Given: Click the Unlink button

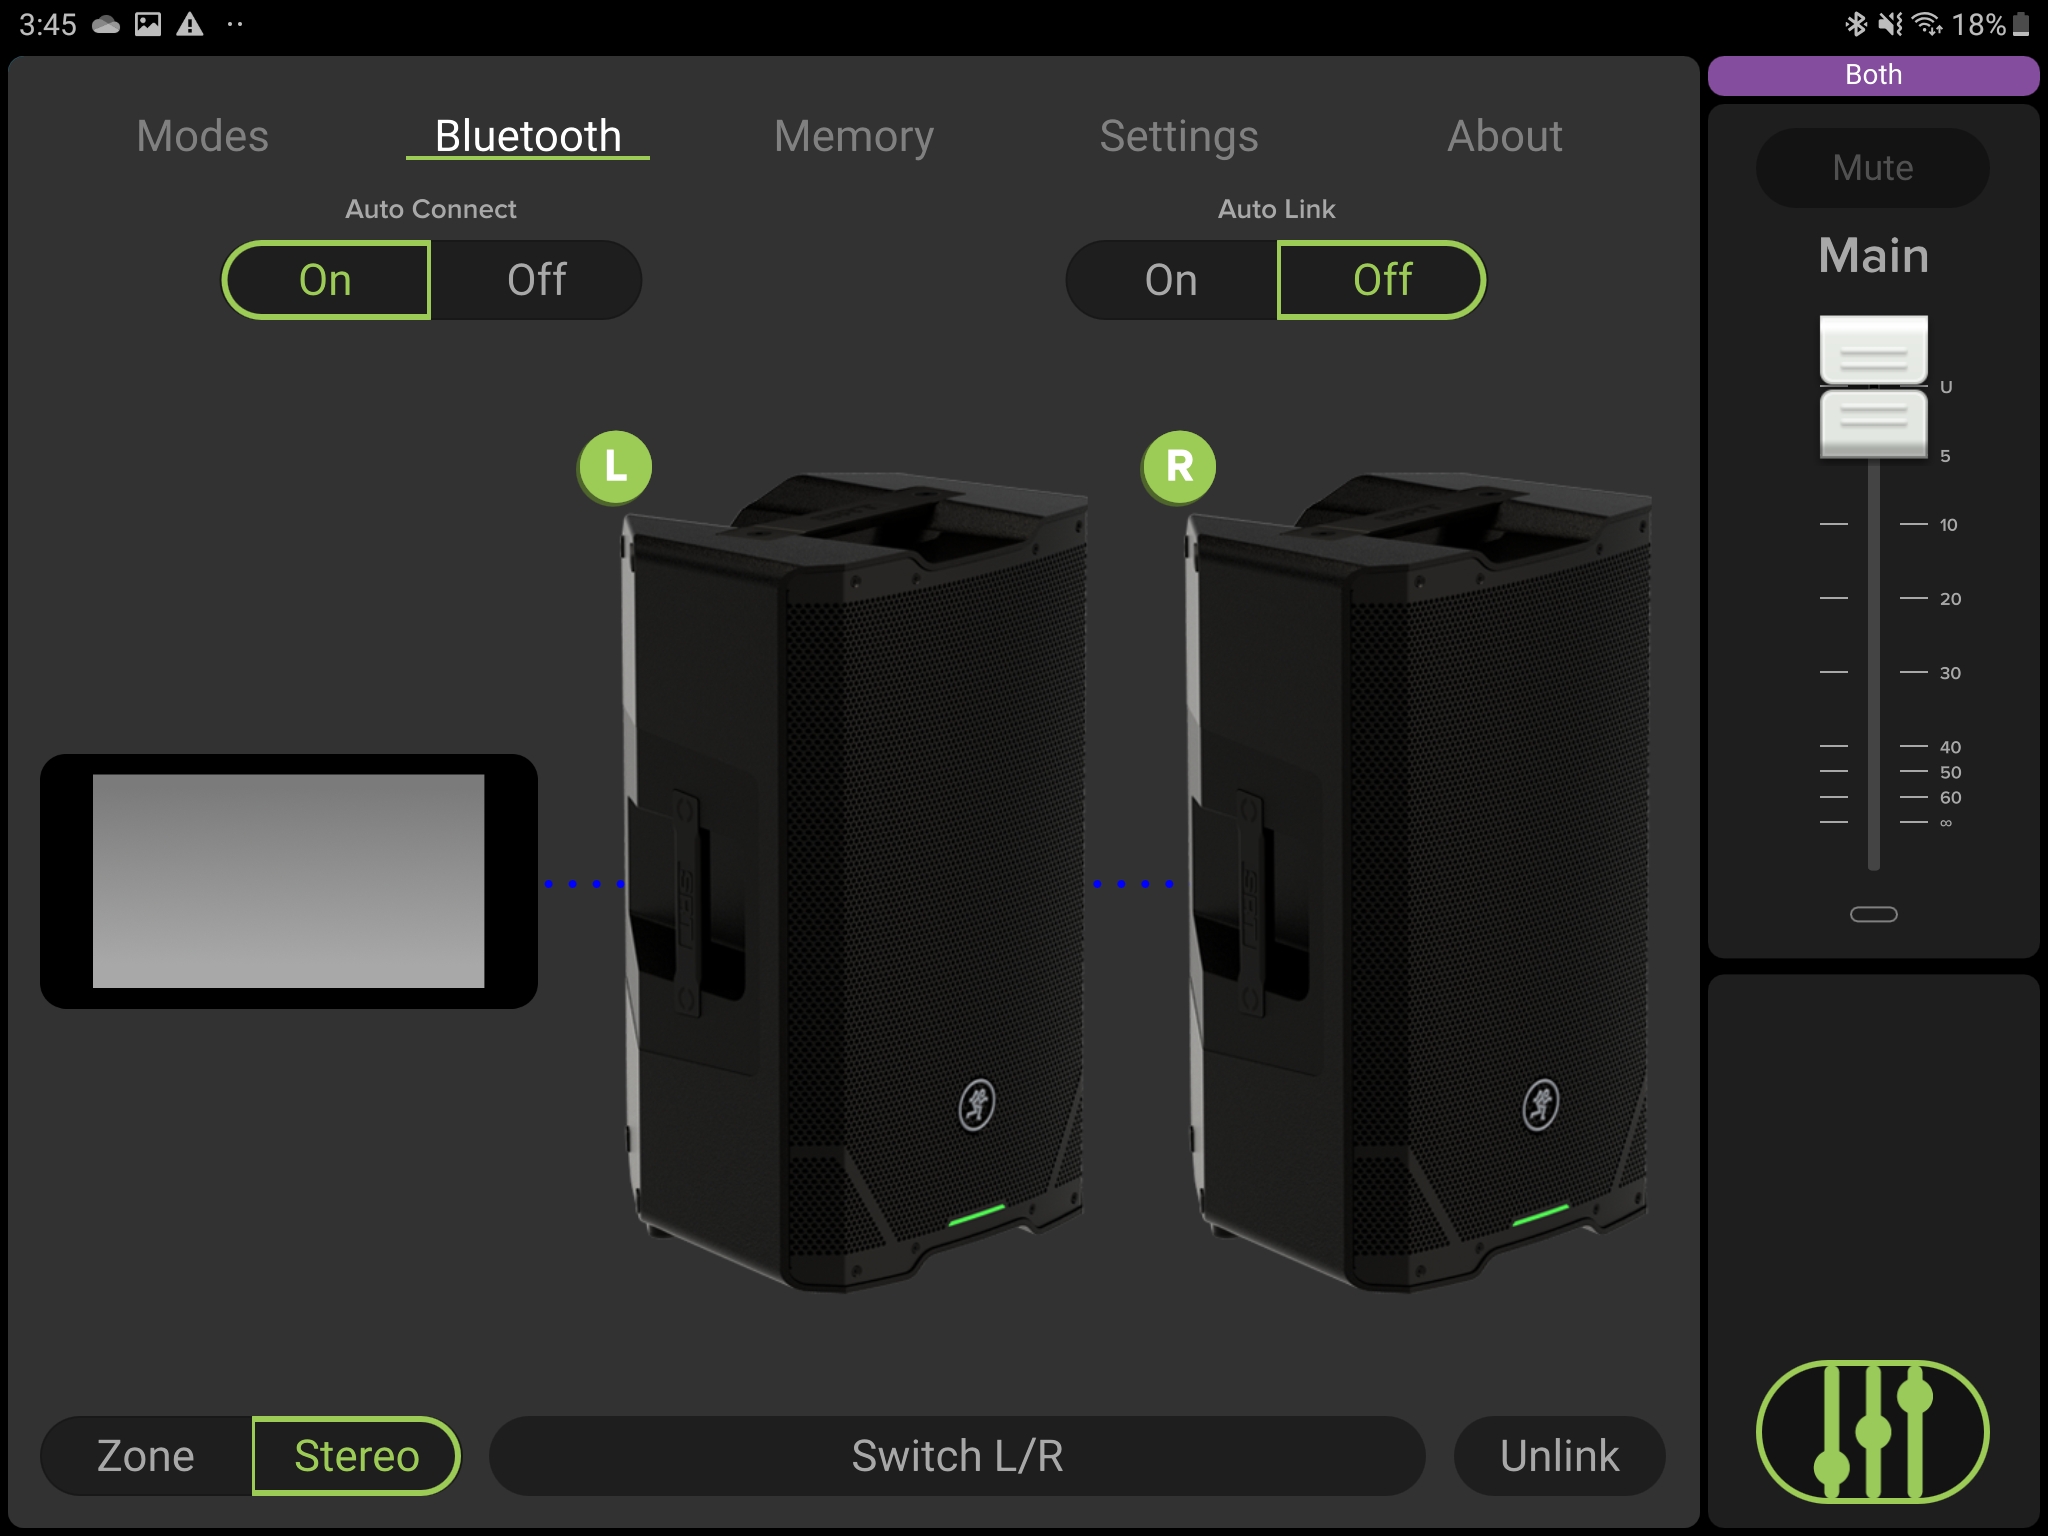Looking at the screenshot, I should coord(1560,1456).
